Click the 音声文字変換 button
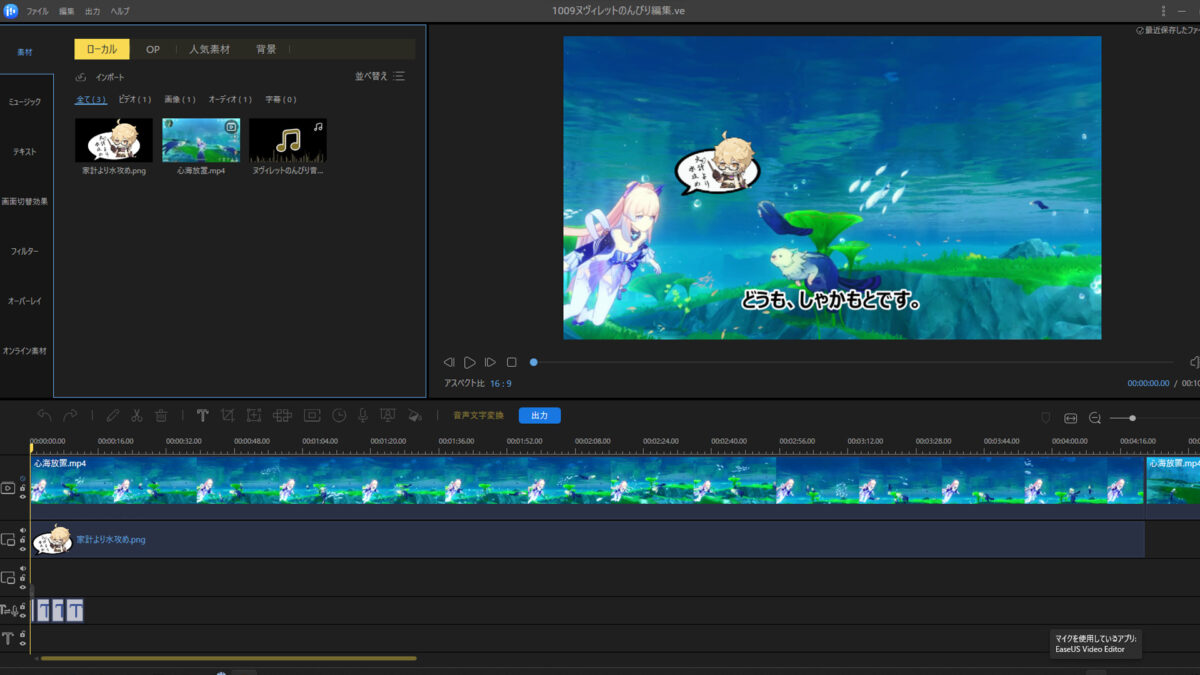Image resolution: width=1200 pixels, height=675 pixels. point(478,415)
